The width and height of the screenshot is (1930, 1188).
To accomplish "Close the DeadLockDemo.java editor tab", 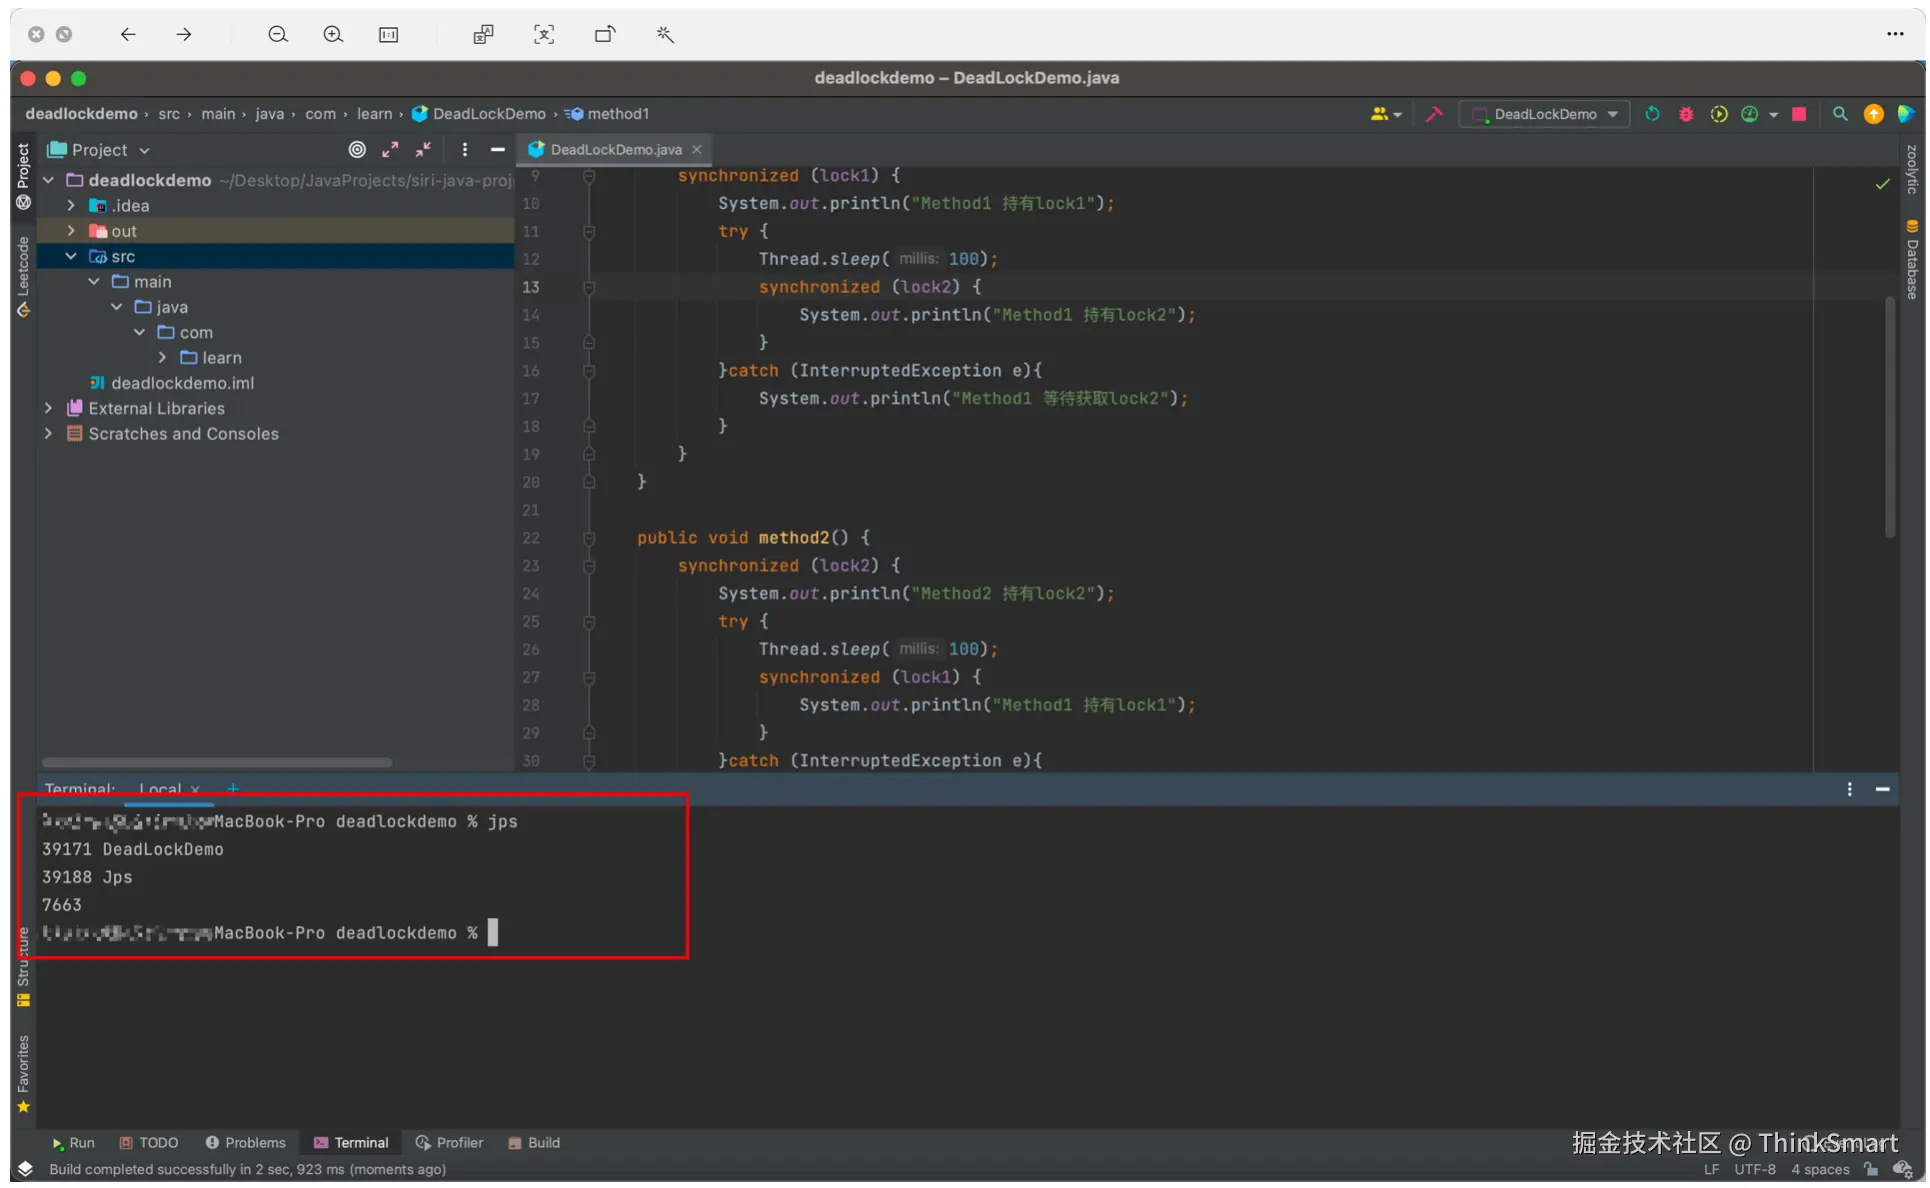I will (x=697, y=150).
